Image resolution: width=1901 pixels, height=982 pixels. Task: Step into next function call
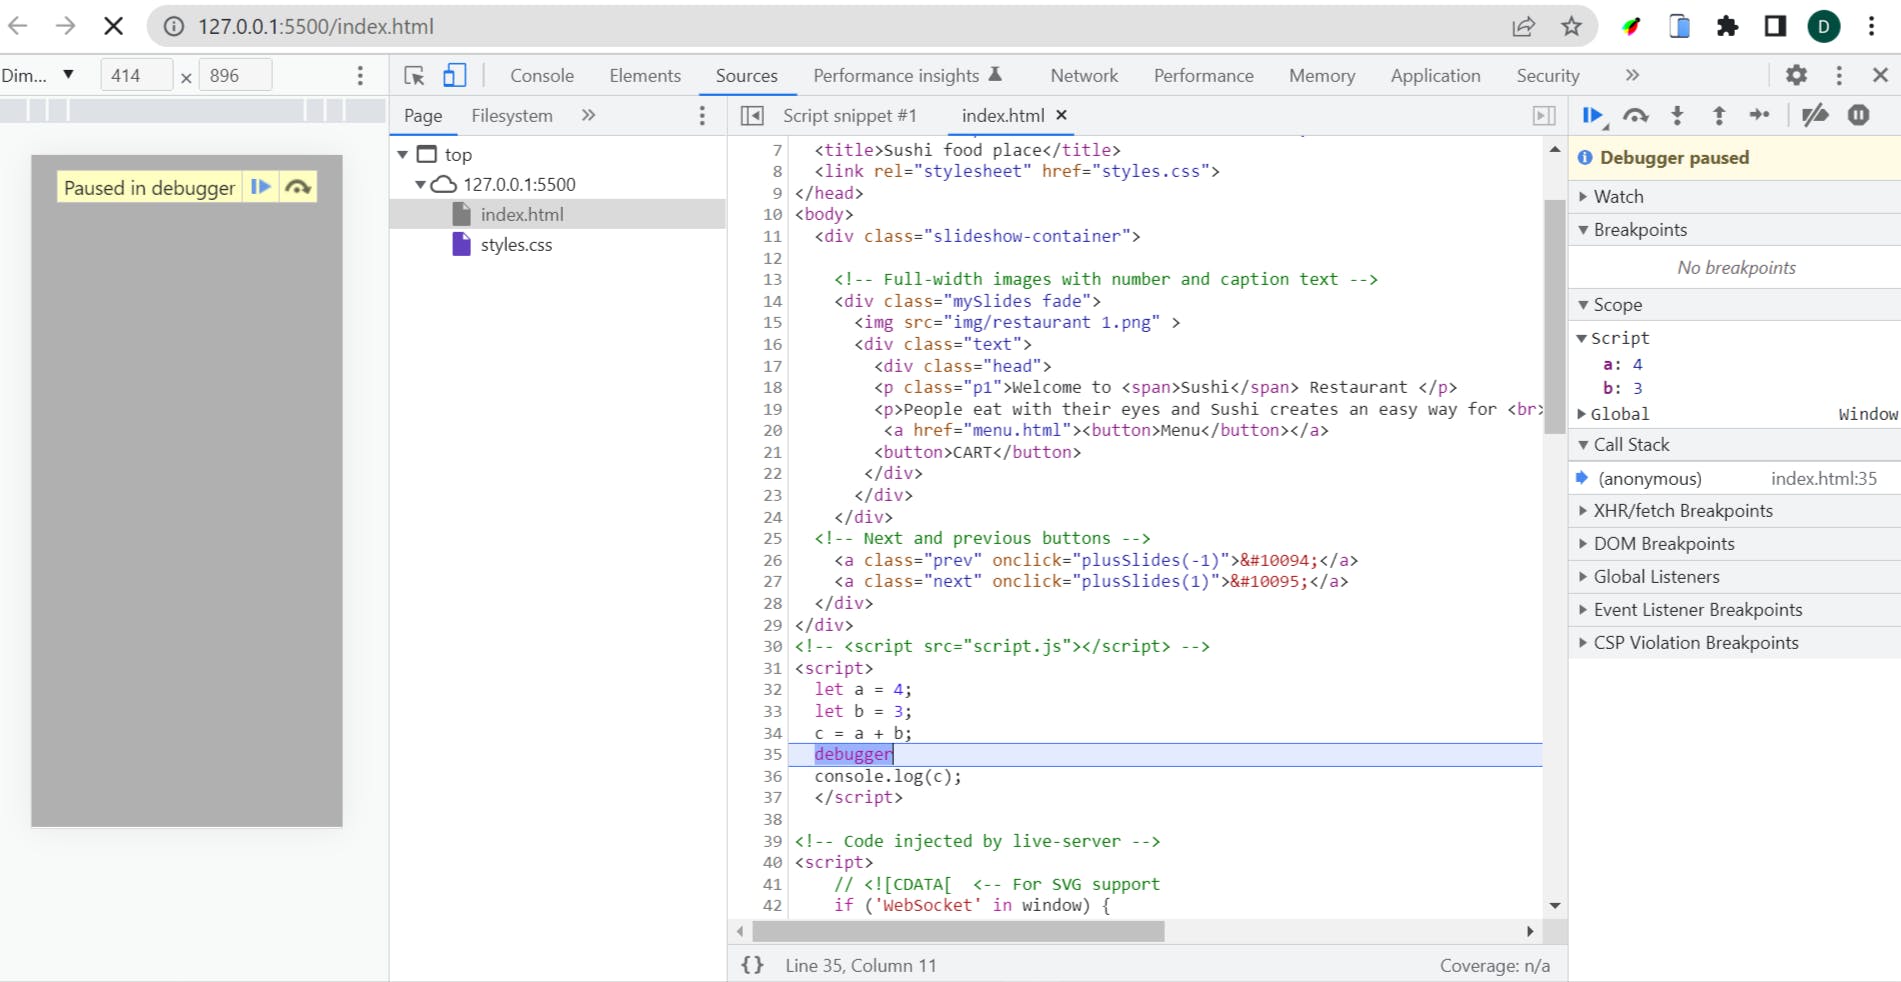coord(1677,116)
